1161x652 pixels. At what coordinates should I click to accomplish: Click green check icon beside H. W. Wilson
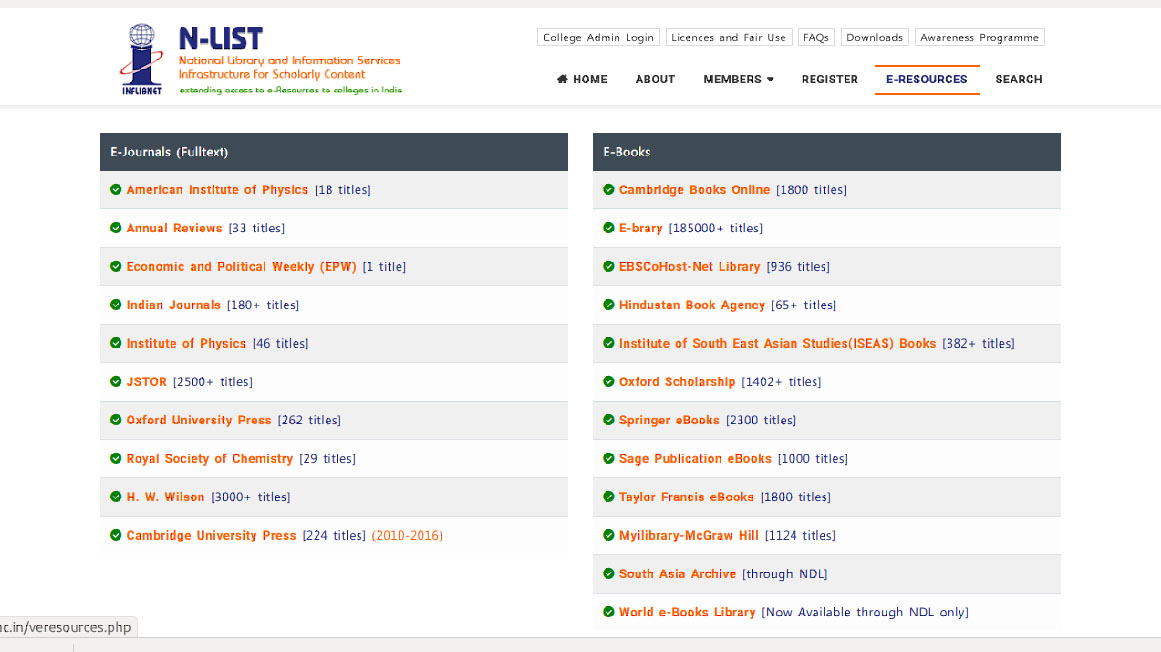(x=116, y=497)
